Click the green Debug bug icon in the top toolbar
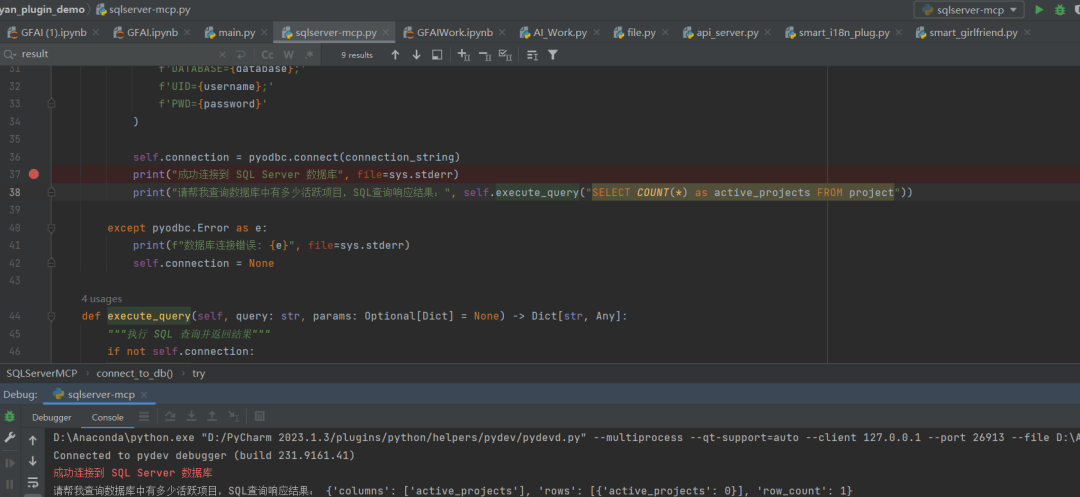The width and height of the screenshot is (1080, 497). coord(1060,10)
